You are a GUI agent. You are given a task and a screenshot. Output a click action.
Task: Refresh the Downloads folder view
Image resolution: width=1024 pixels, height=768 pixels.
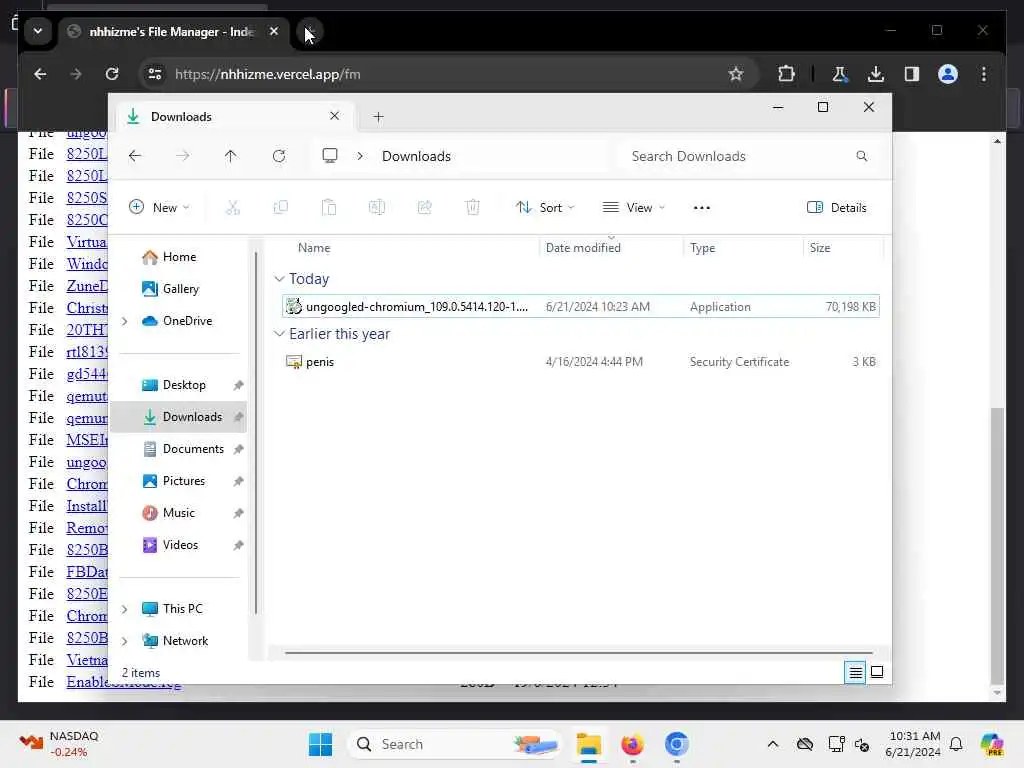click(x=279, y=156)
